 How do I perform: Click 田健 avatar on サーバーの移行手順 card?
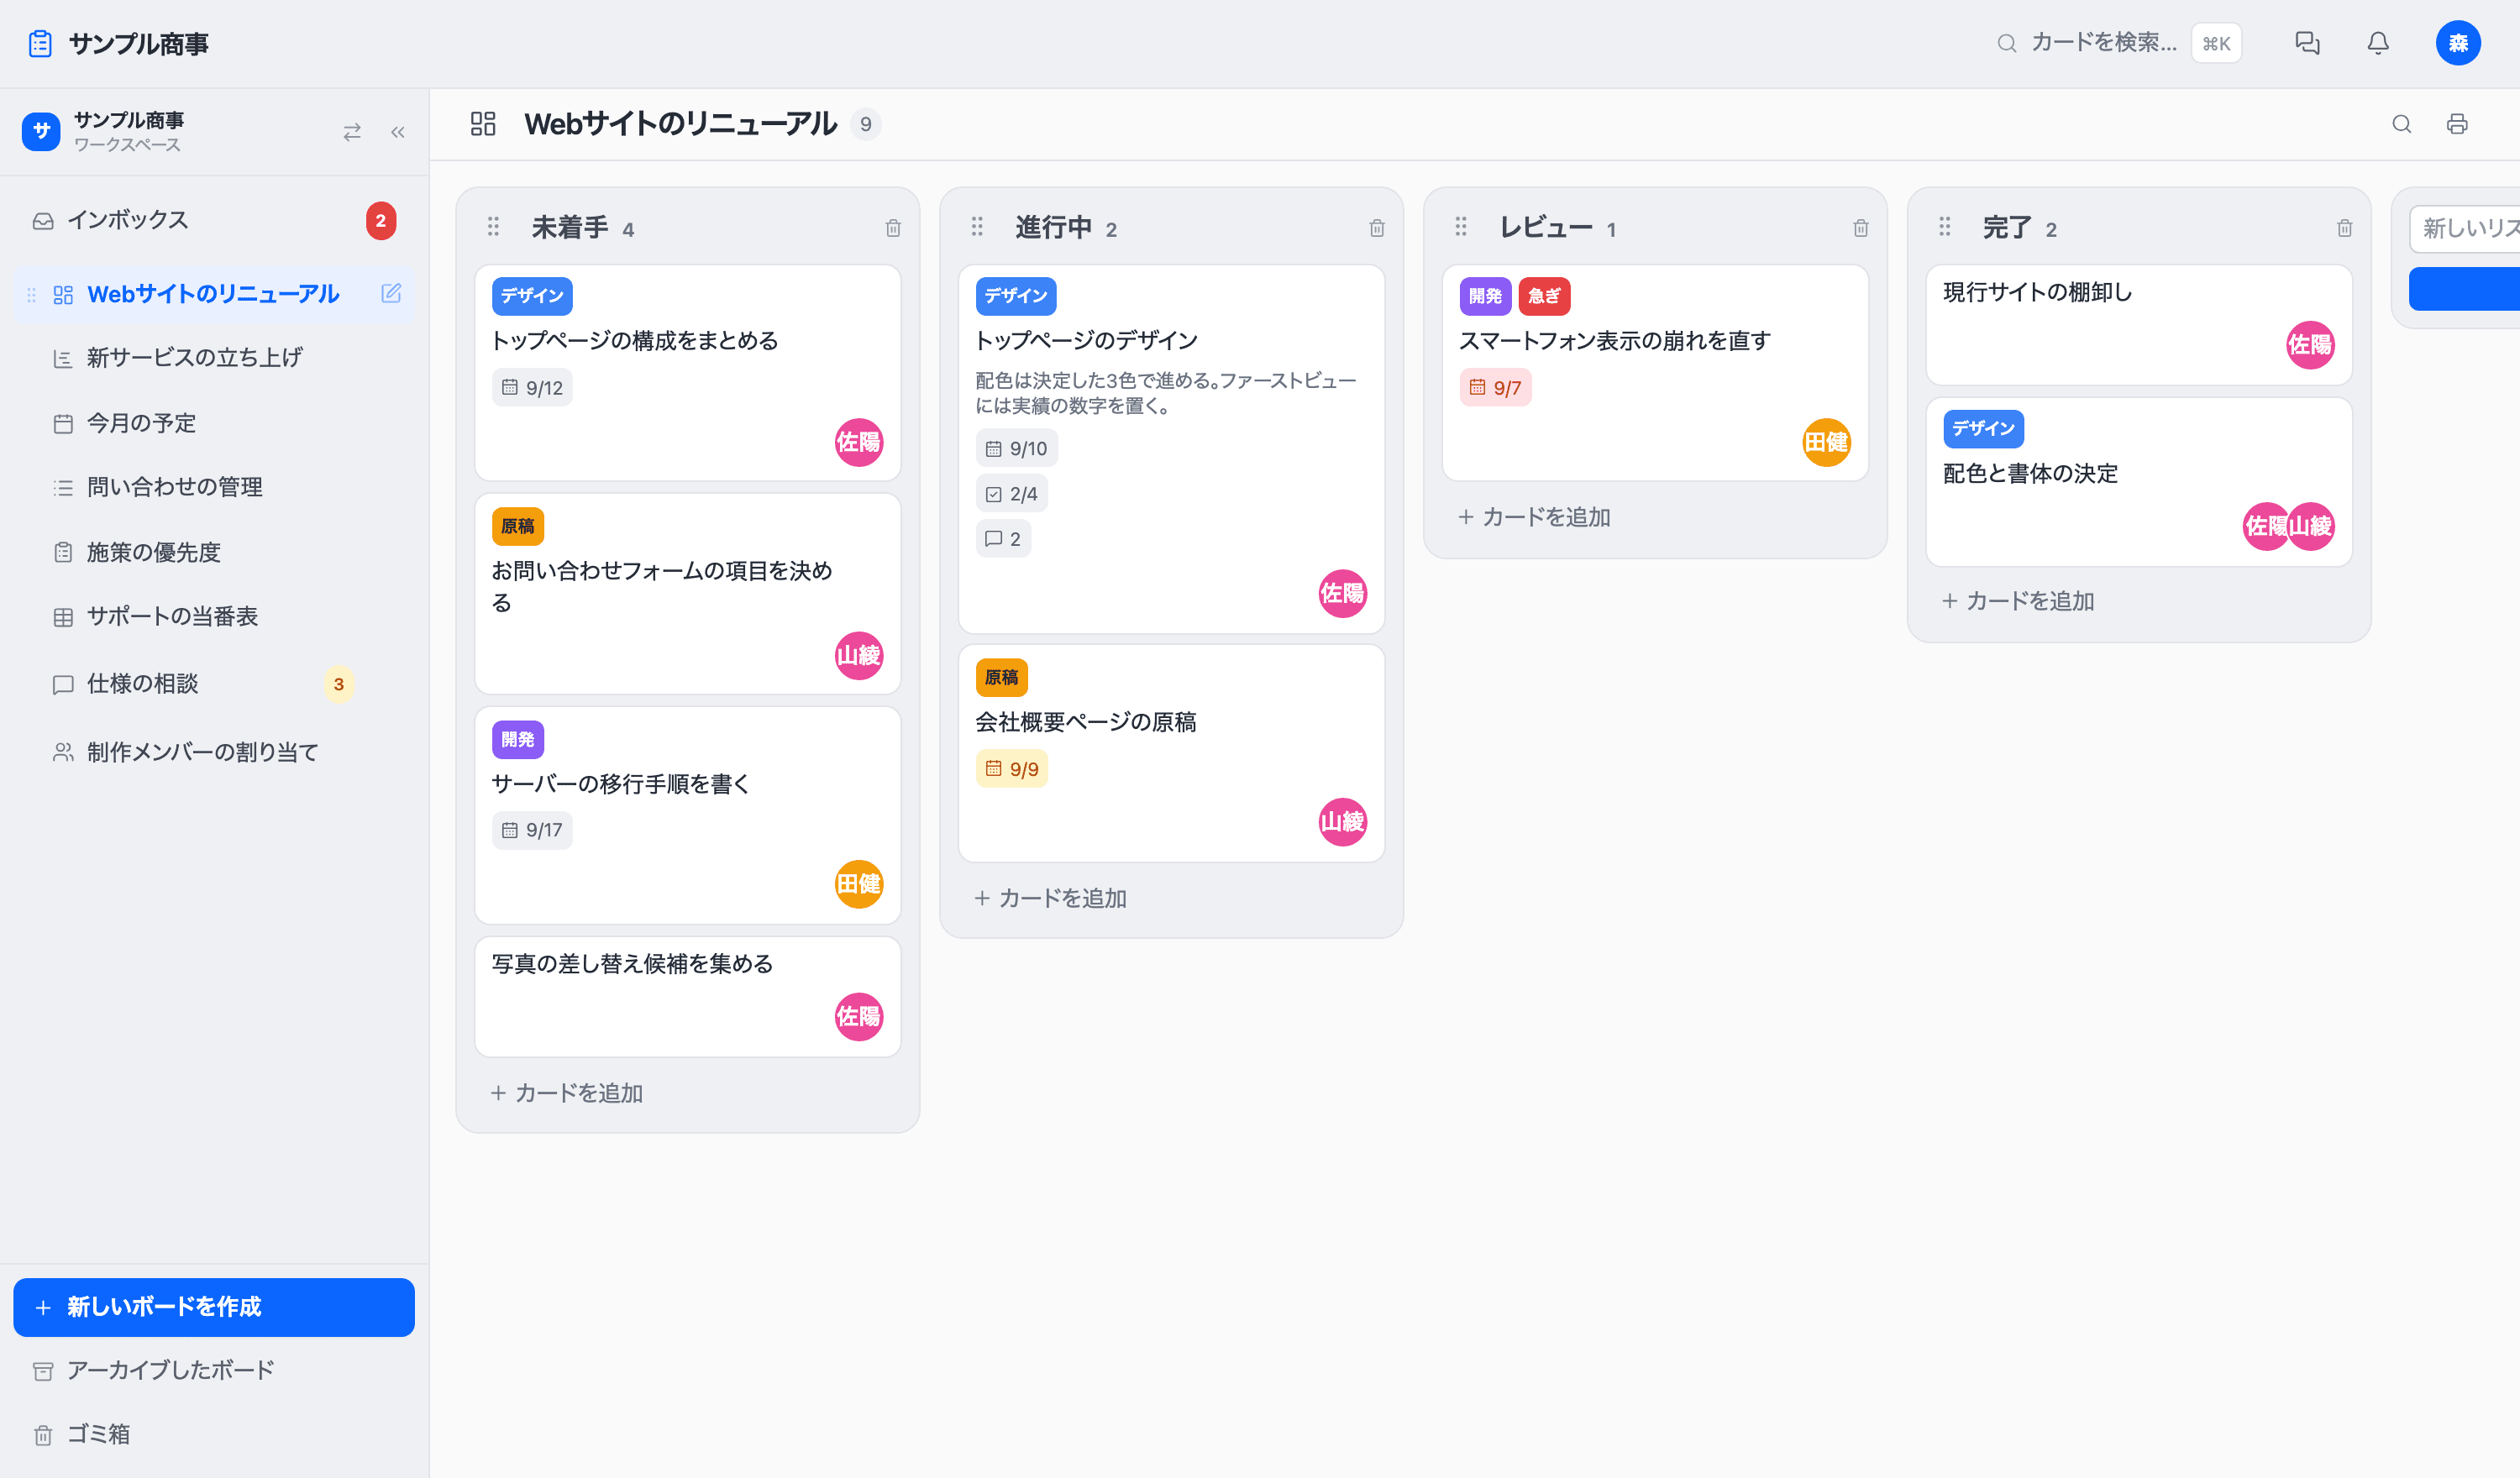point(859,884)
